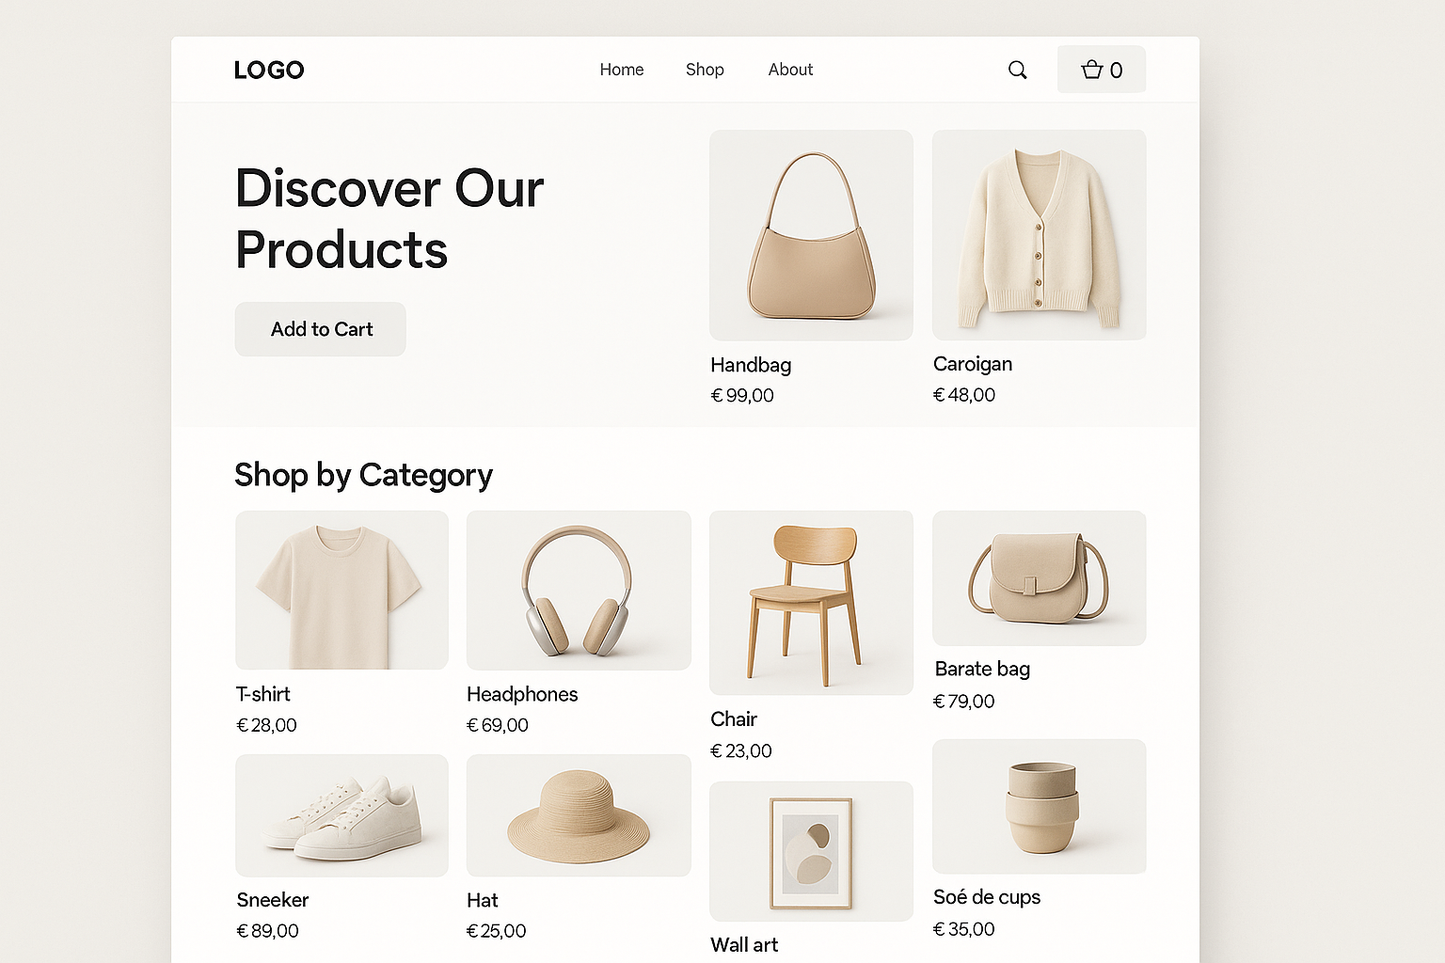This screenshot has height=963, width=1445.
Task: Click the Wall art product name
Action: click(x=744, y=945)
